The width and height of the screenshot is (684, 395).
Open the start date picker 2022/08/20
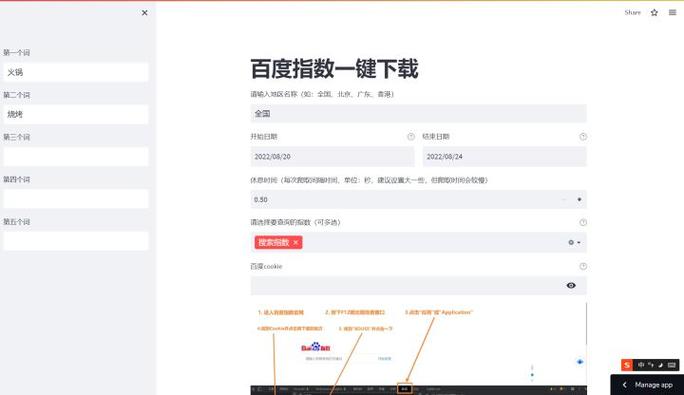tap(332, 157)
